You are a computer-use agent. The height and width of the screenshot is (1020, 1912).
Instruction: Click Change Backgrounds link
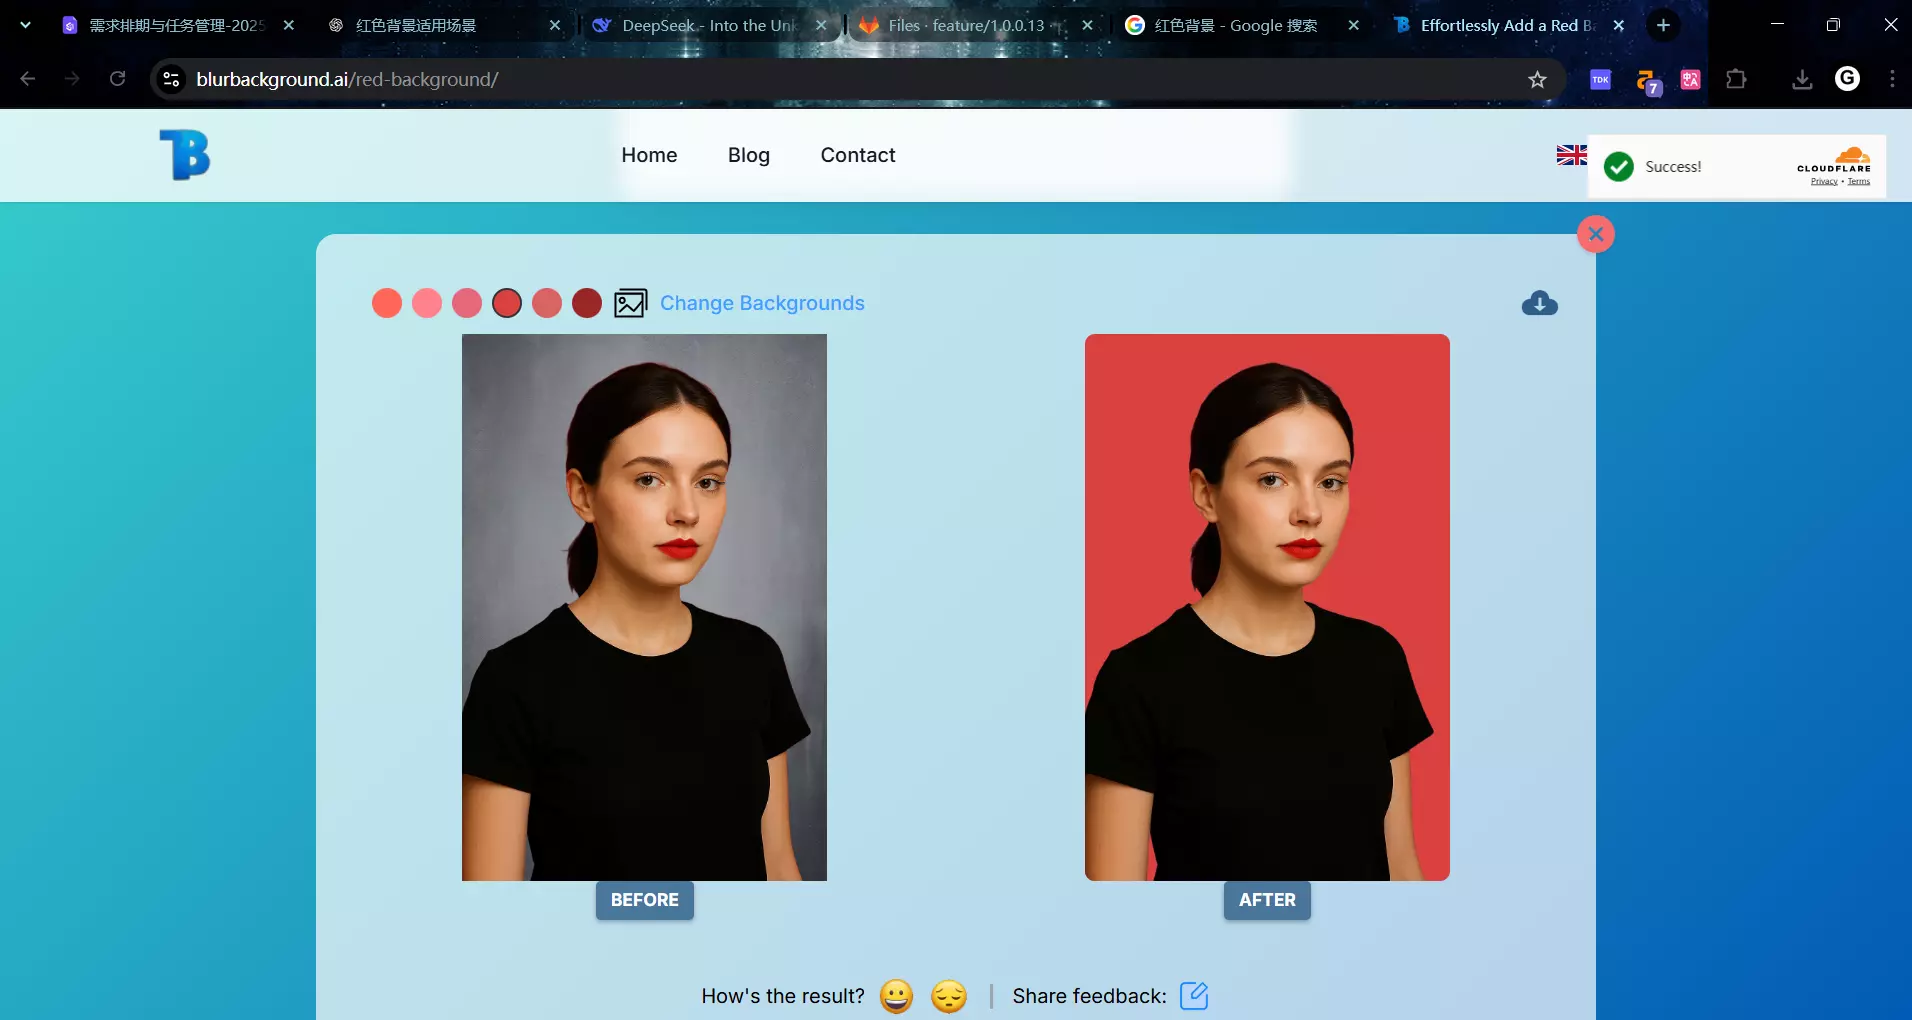click(762, 303)
